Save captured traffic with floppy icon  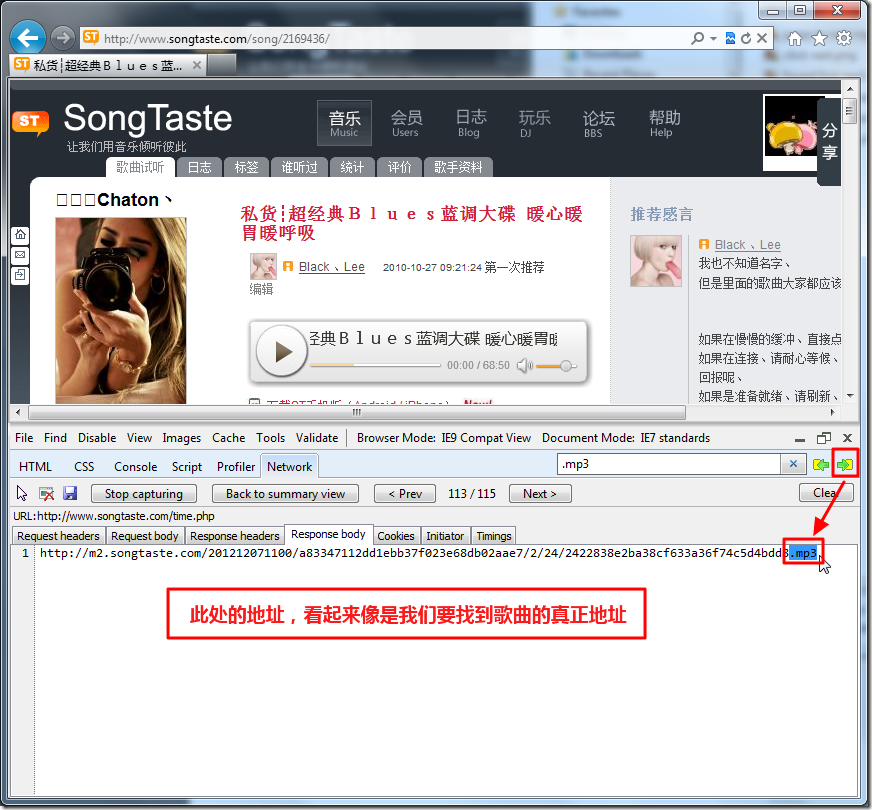pos(70,493)
